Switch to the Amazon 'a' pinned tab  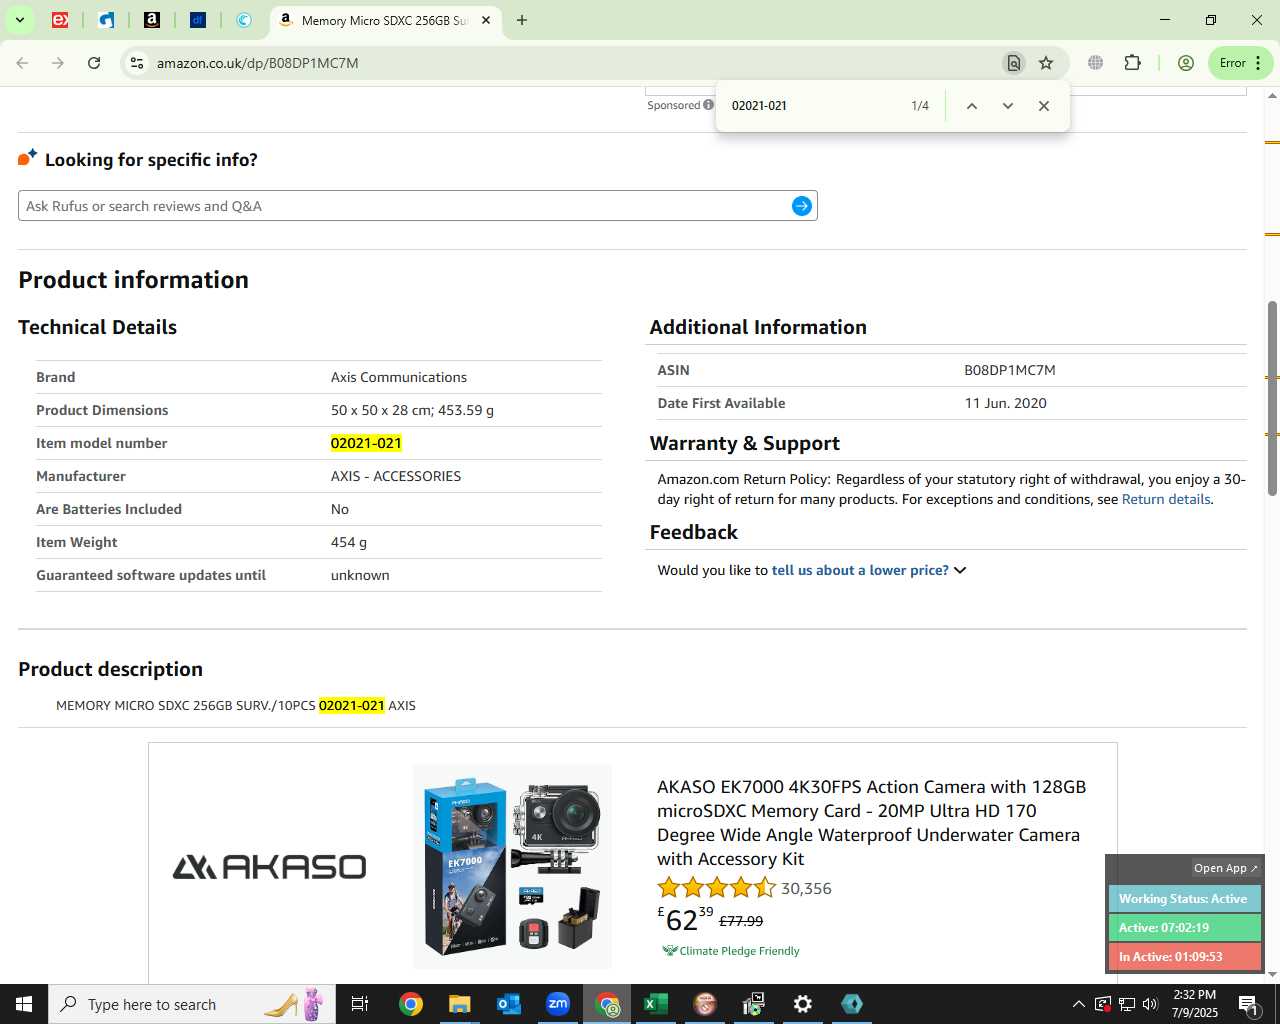pos(152,20)
